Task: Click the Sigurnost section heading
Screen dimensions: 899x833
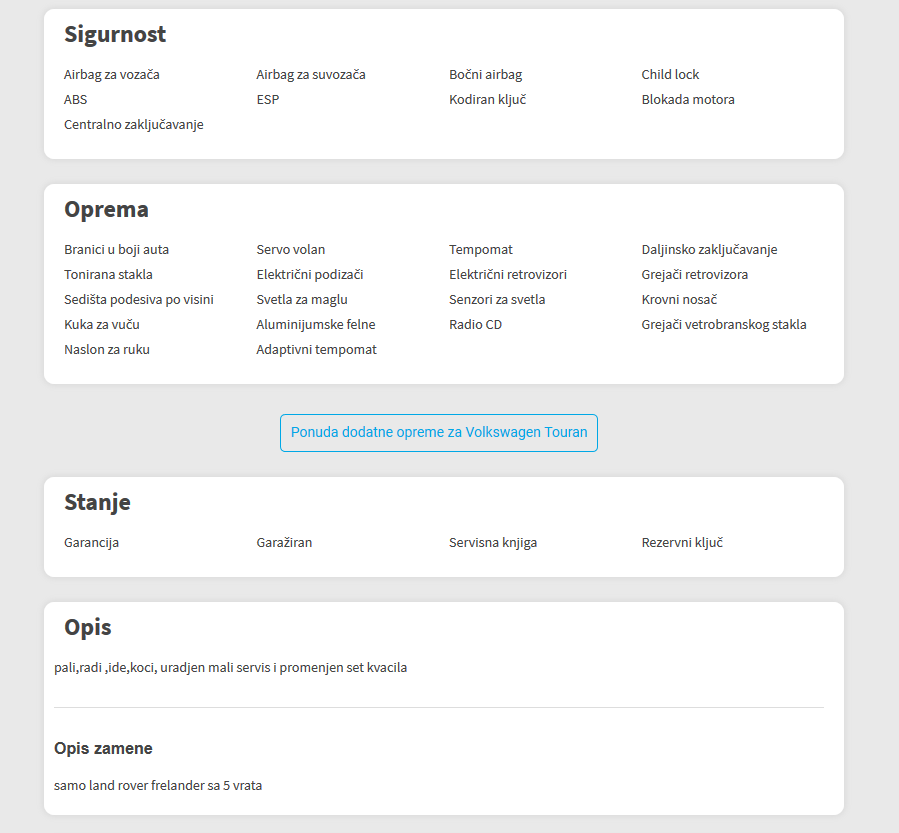Action: (x=115, y=34)
